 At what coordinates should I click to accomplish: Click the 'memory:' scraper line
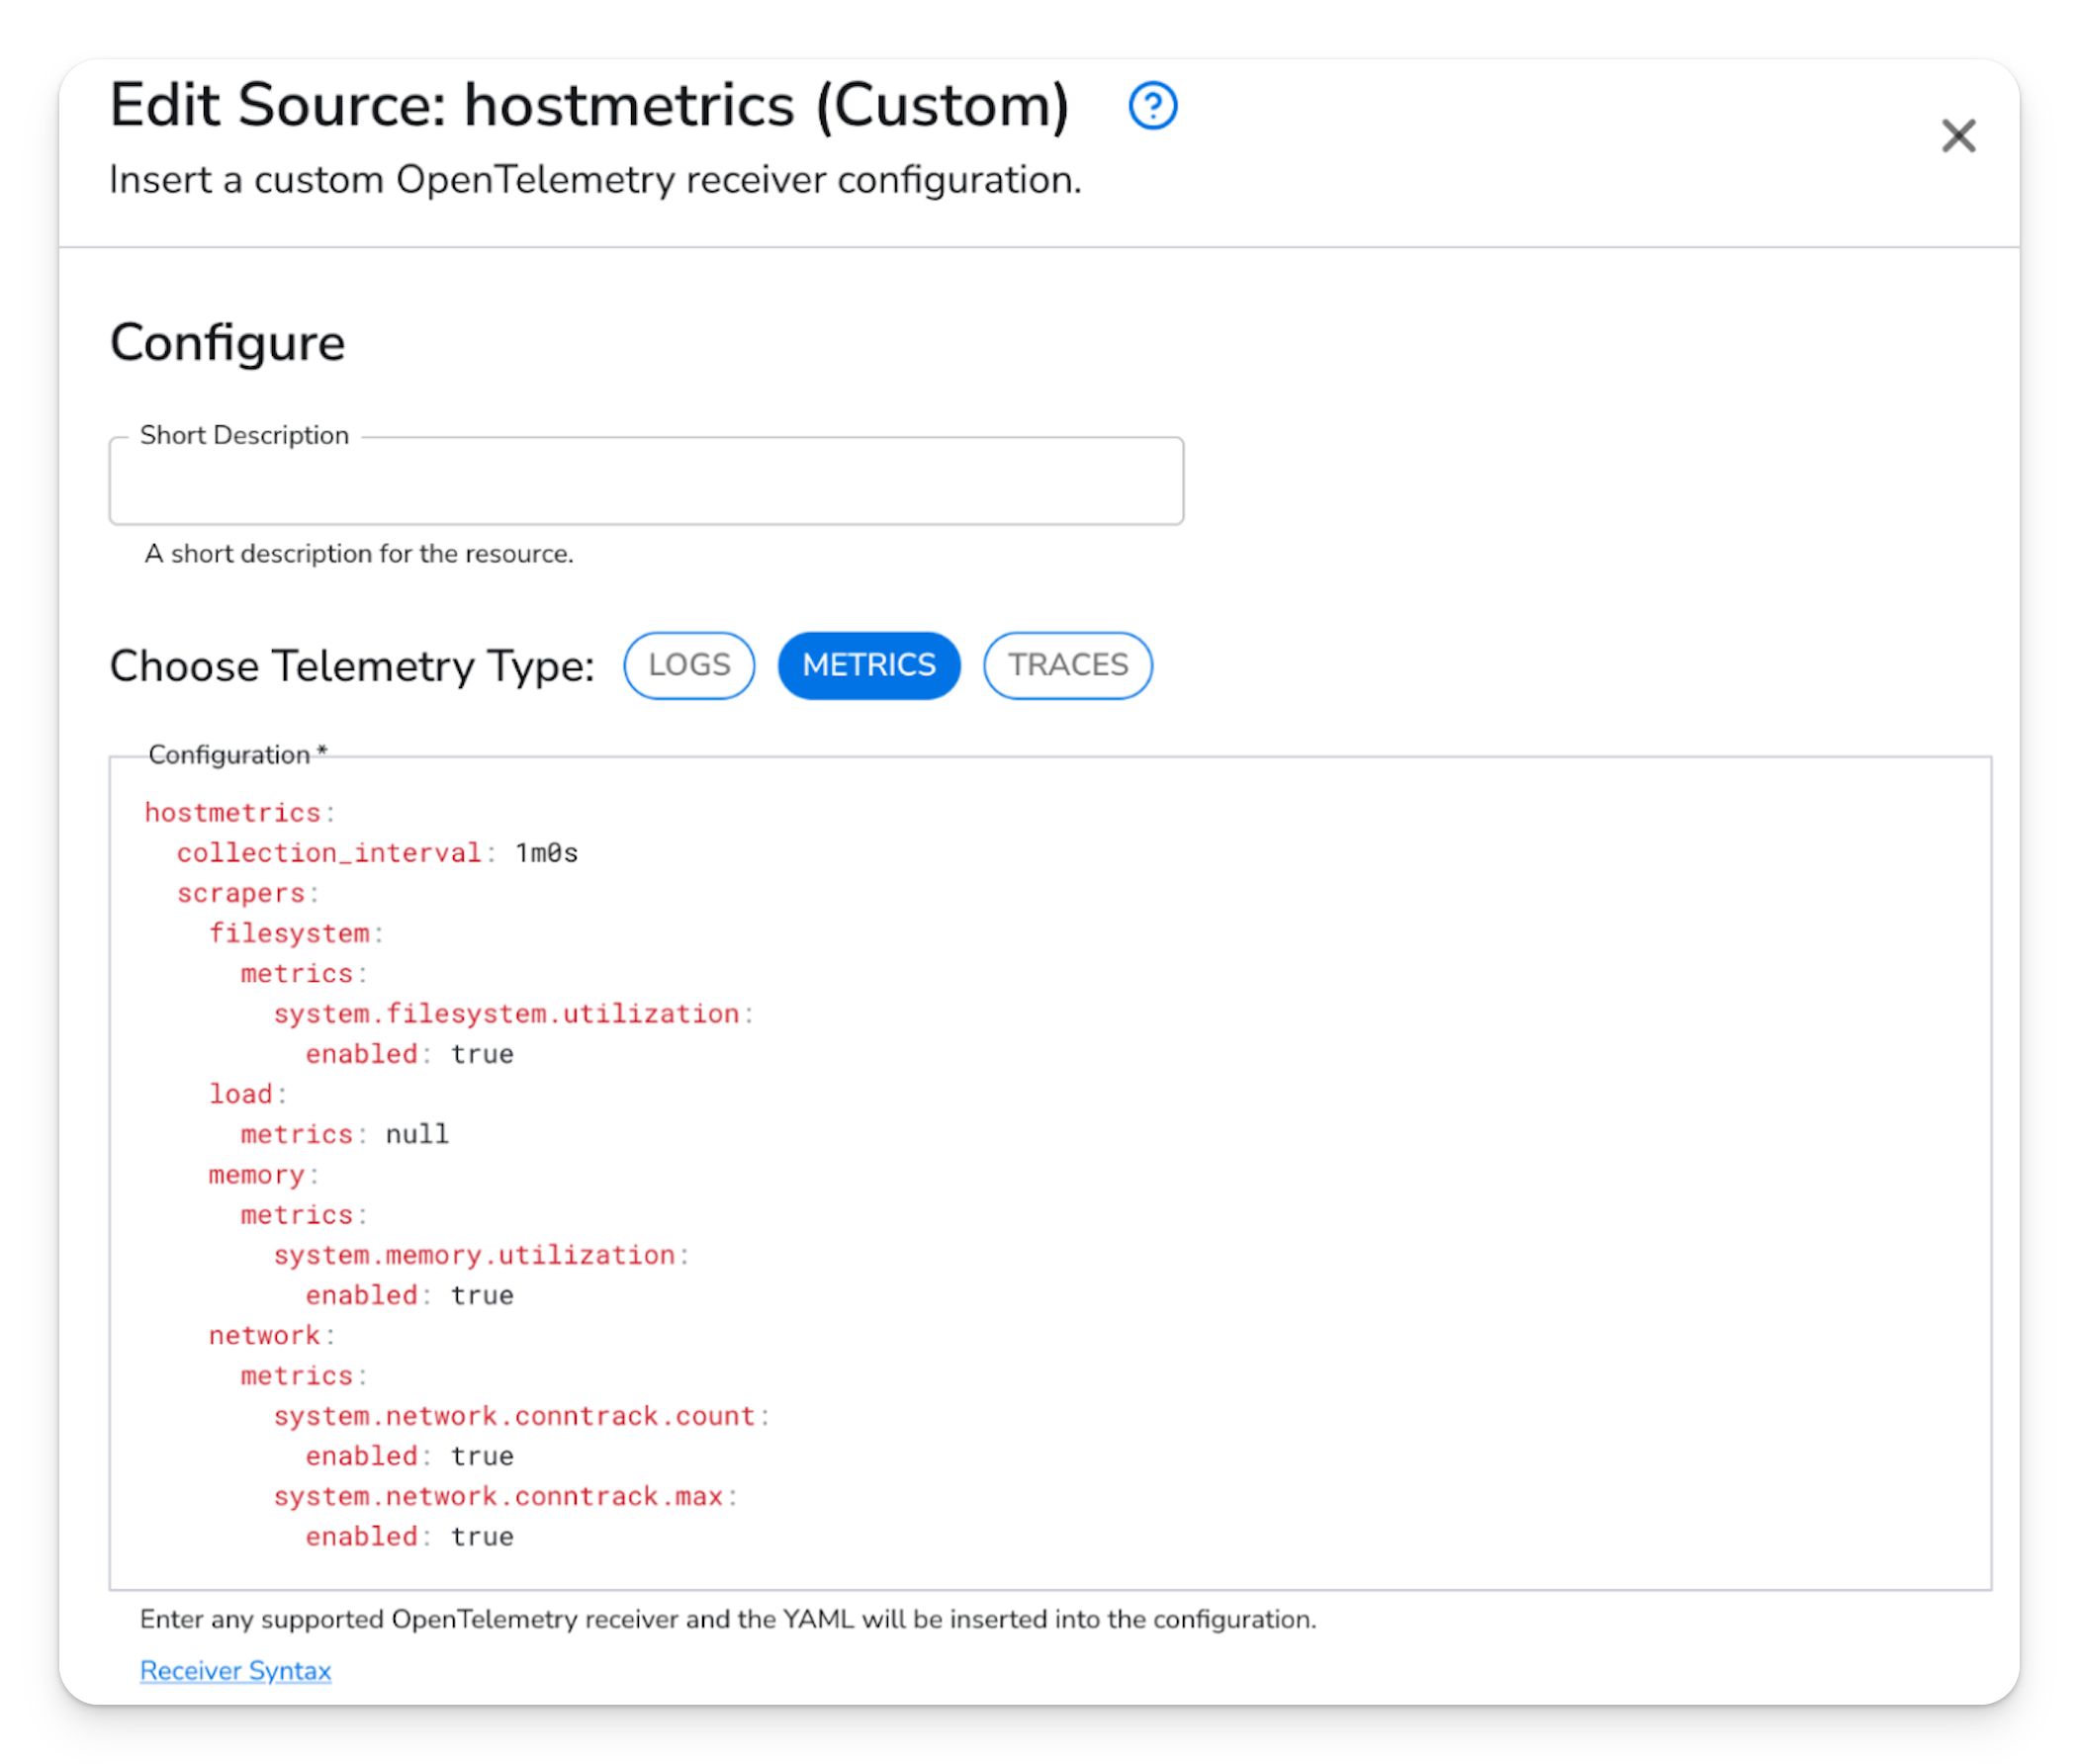click(x=263, y=1174)
